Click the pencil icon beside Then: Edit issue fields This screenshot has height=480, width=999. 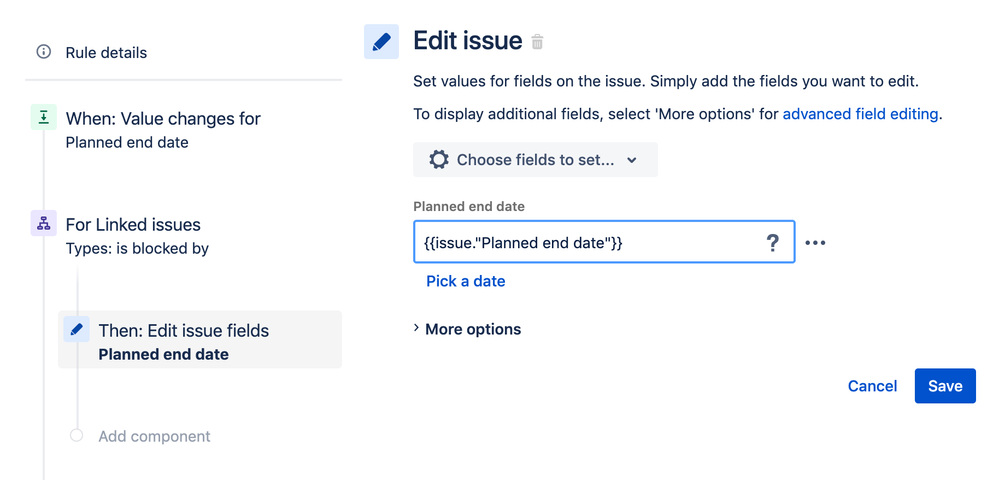(77, 330)
